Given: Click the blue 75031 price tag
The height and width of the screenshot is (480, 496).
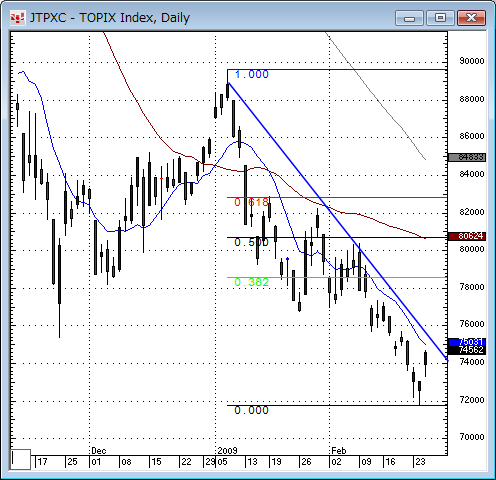Looking at the screenshot, I should tap(467, 342).
